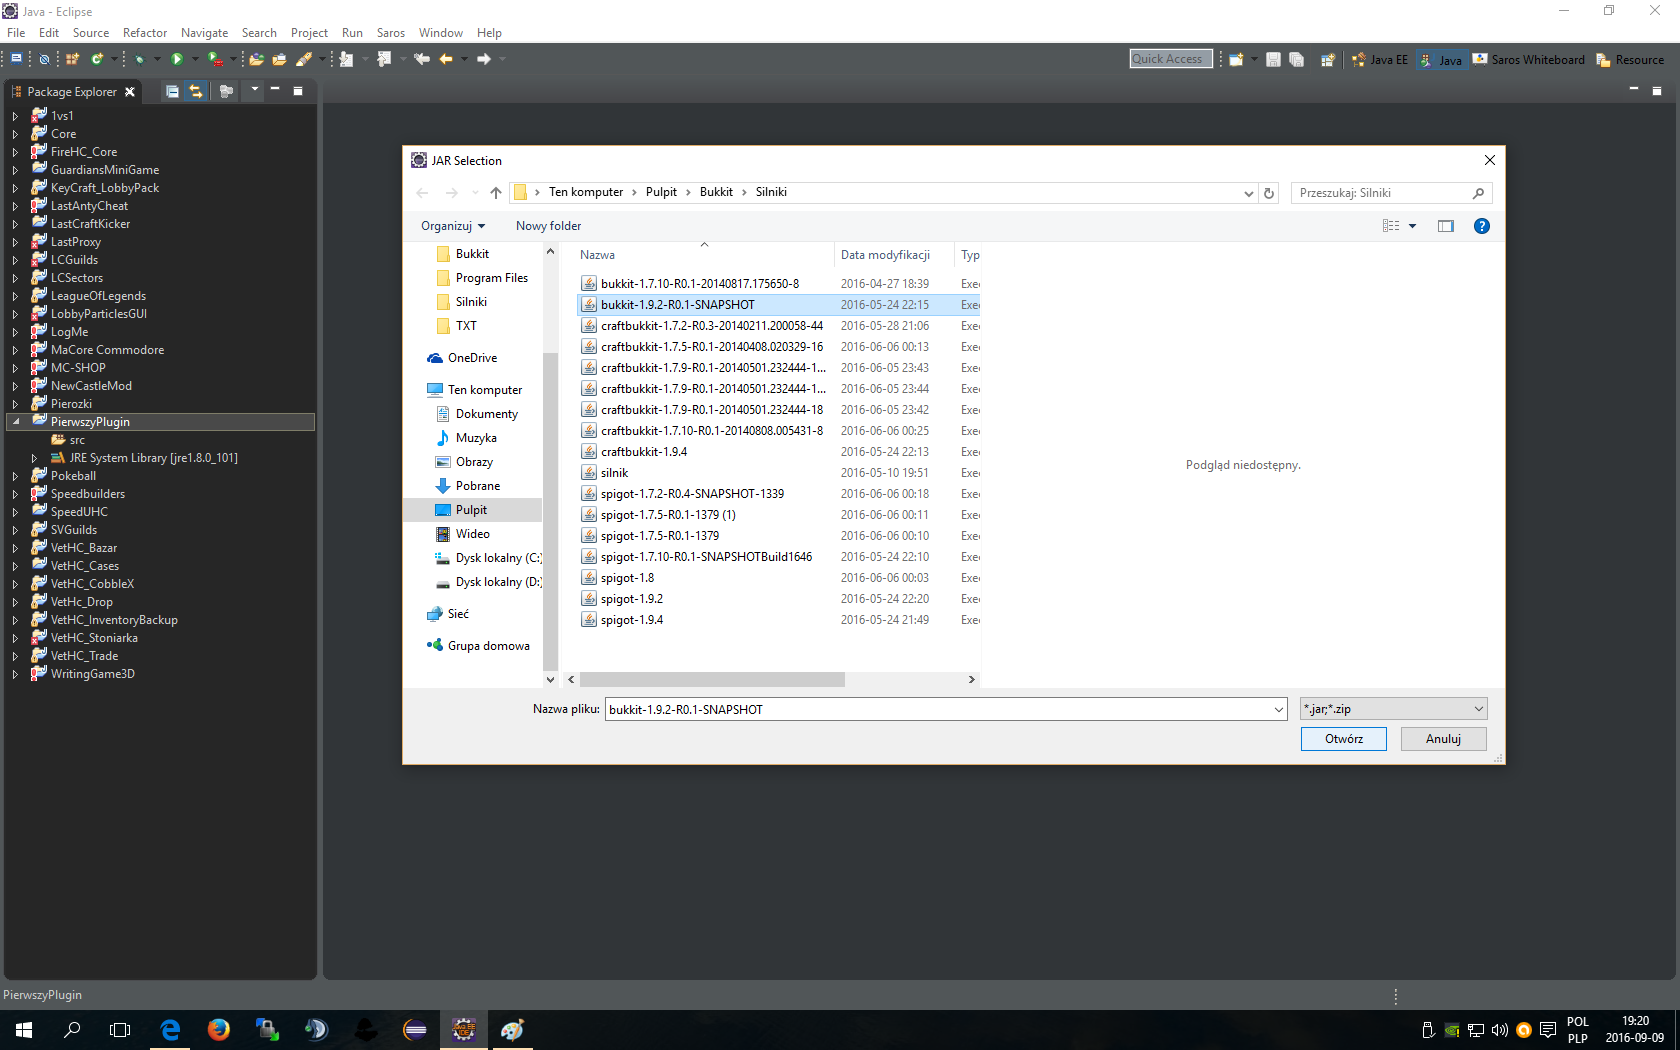Click the Debug bug icon

point(139,59)
